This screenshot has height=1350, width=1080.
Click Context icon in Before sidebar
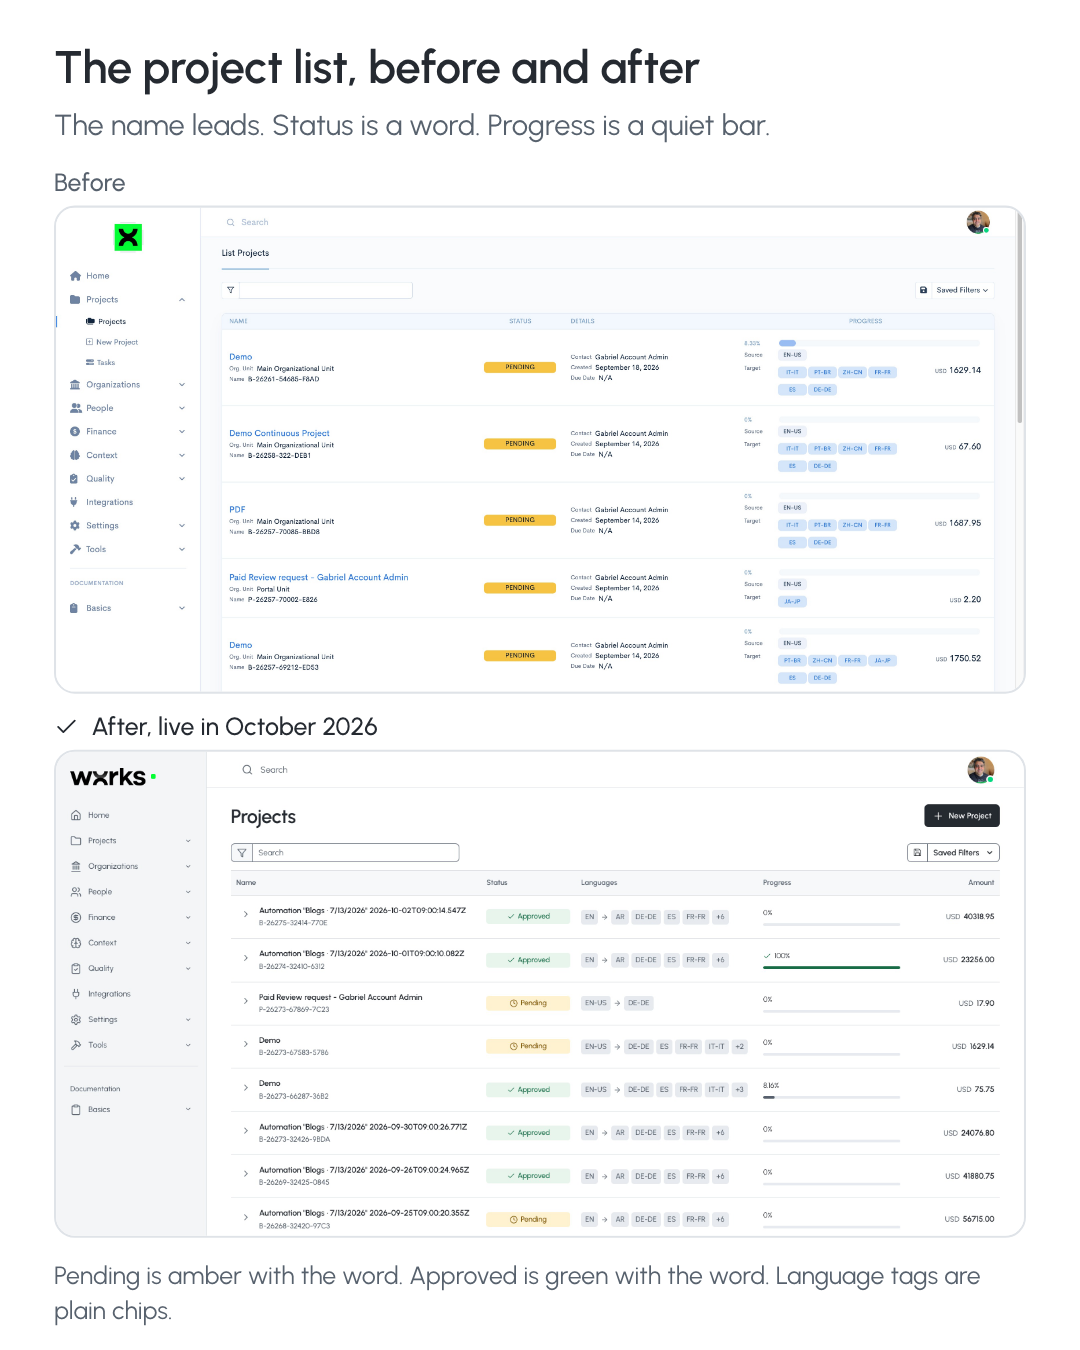point(75,455)
